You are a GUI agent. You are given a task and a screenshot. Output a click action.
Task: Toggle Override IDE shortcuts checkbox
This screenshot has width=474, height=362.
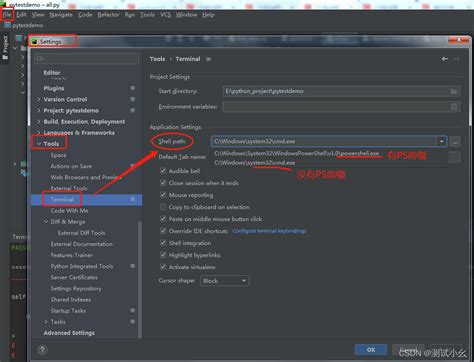pyautogui.click(x=163, y=231)
